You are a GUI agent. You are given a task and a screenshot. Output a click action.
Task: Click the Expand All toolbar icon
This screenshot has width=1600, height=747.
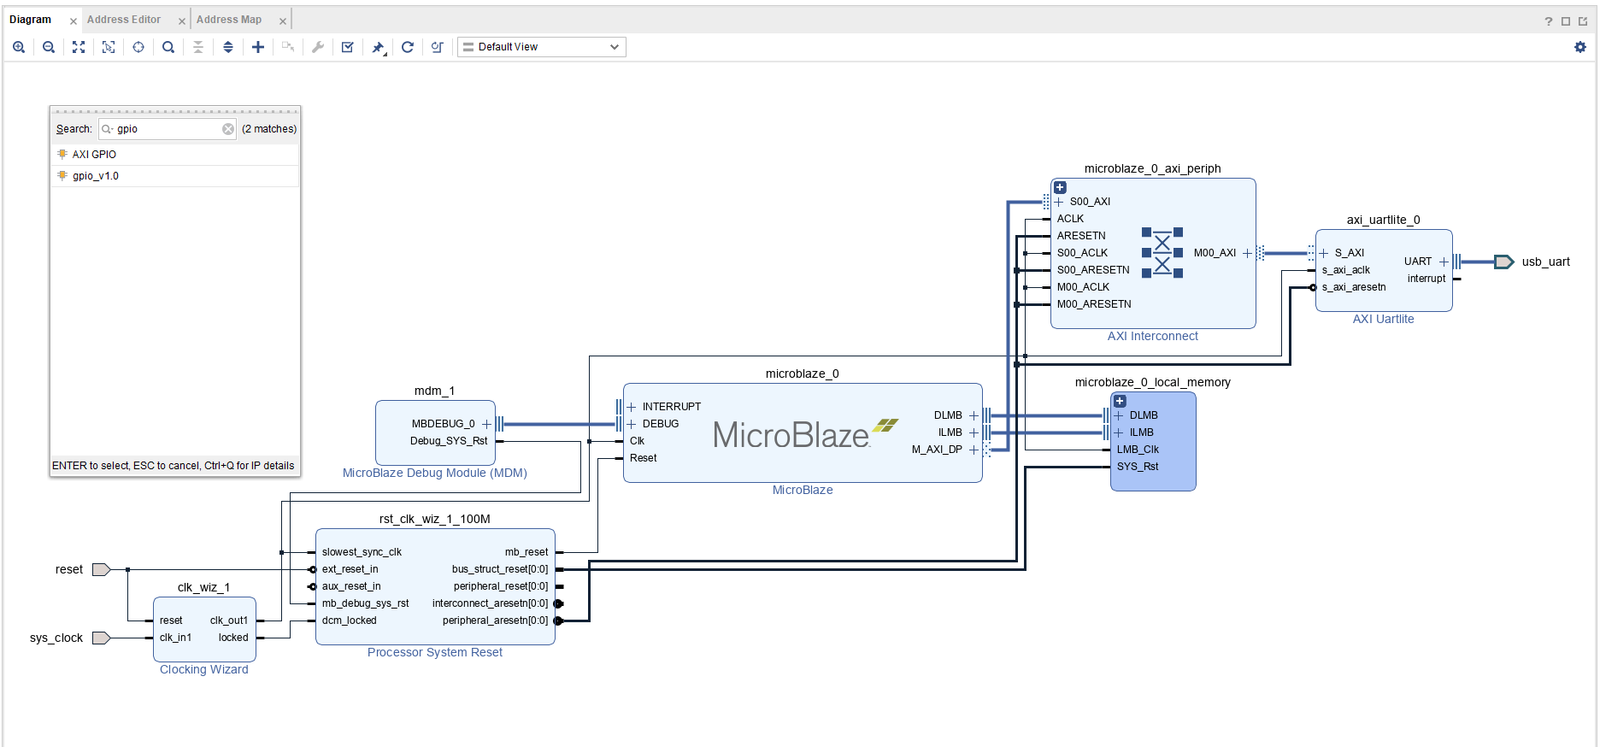(x=228, y=47)
